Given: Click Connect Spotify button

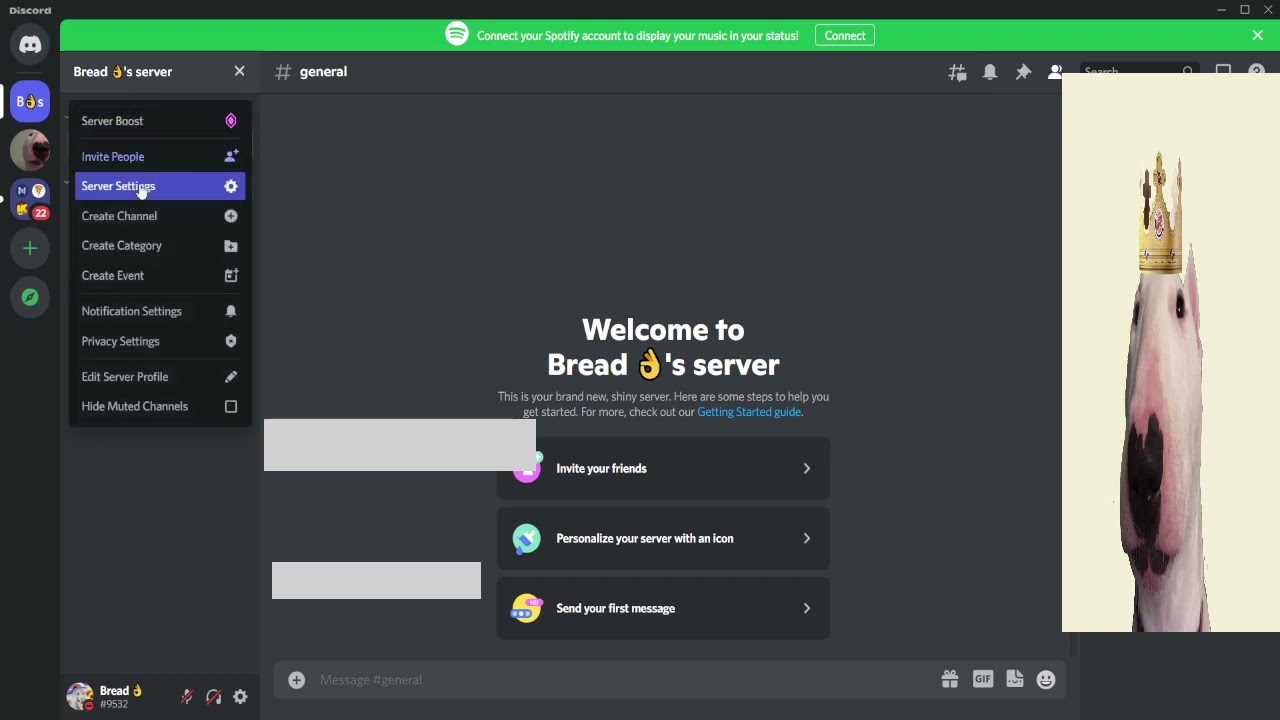Looking at the screenshot, I should (845, 35).
